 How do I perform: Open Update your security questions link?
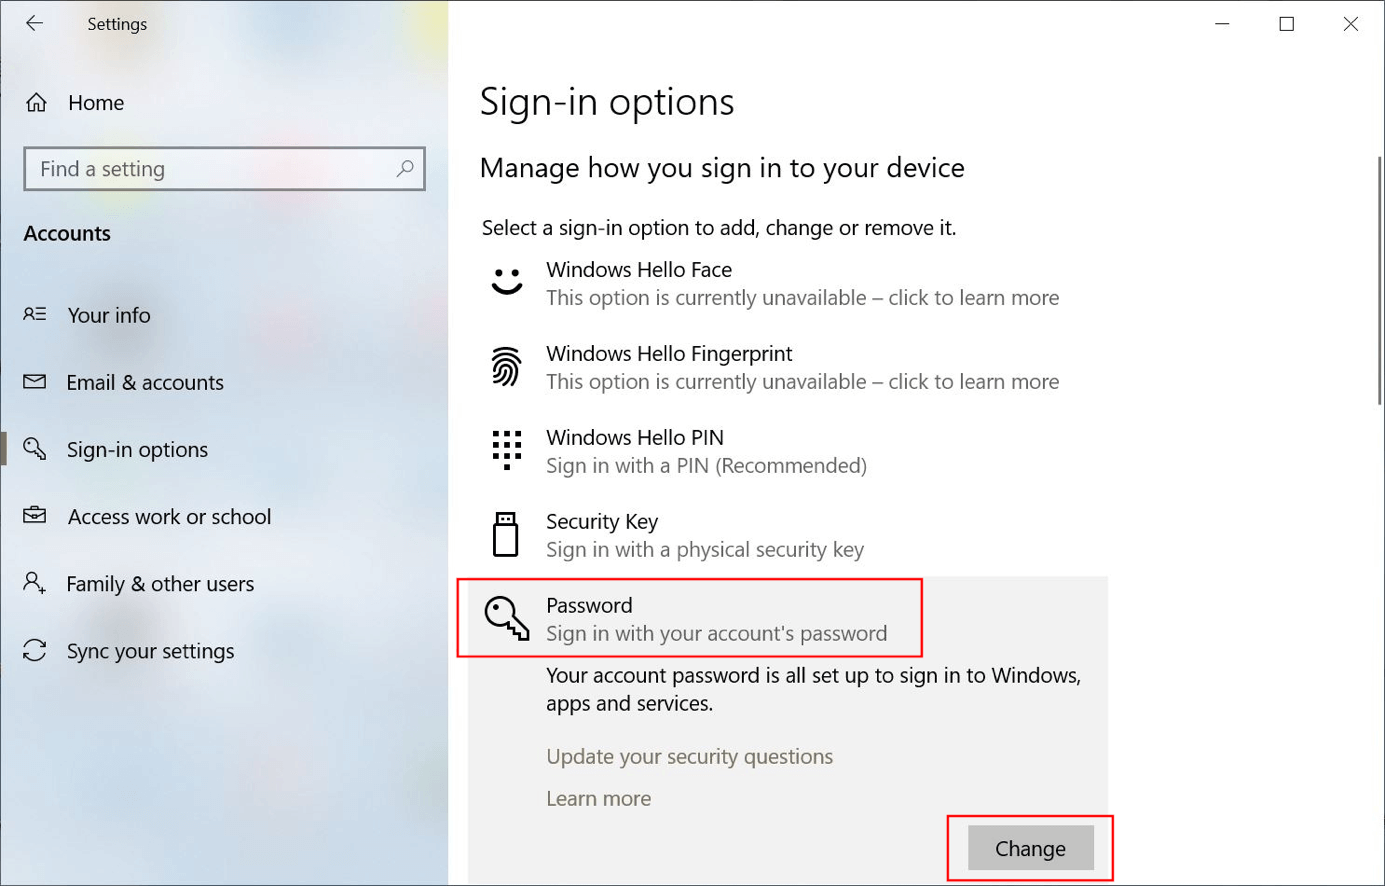pos(689,756)
